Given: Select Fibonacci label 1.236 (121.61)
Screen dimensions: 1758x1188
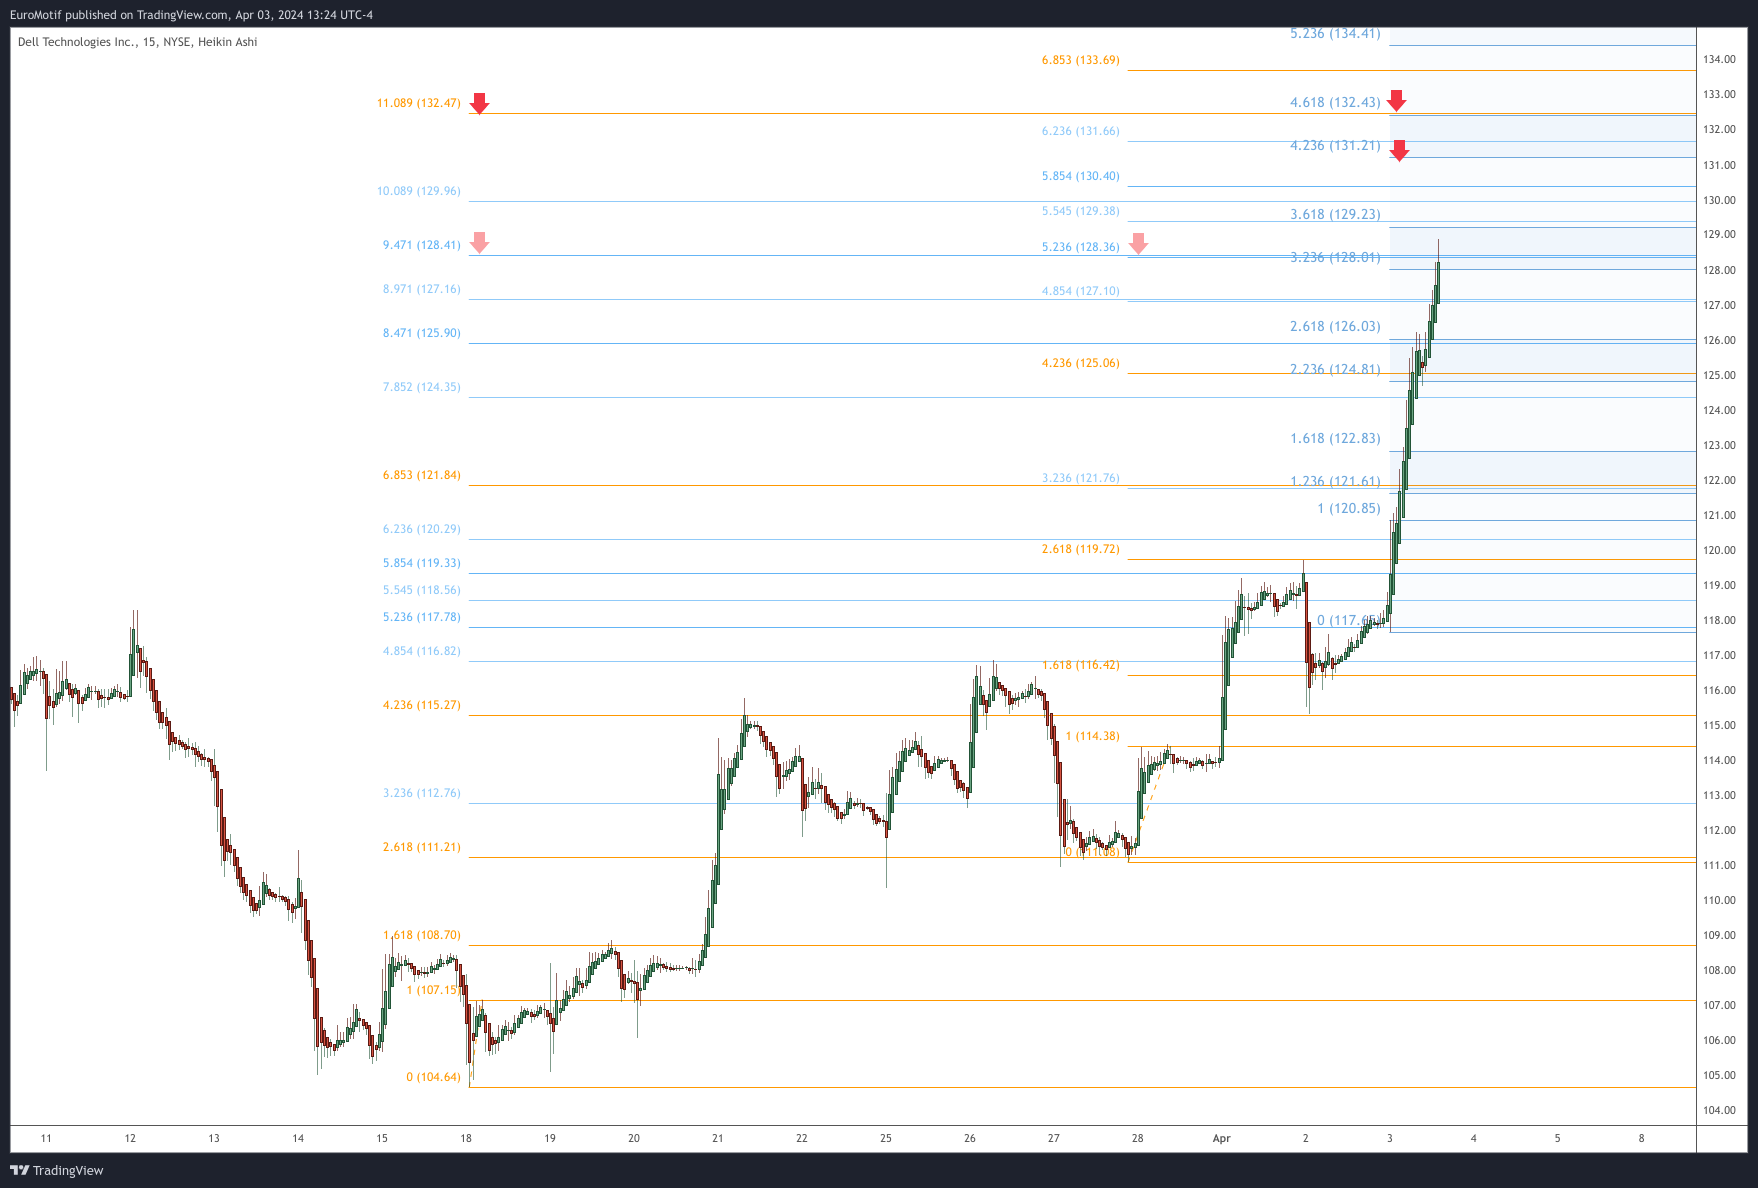Looking at the screenshot, I should coord(1335,481).
